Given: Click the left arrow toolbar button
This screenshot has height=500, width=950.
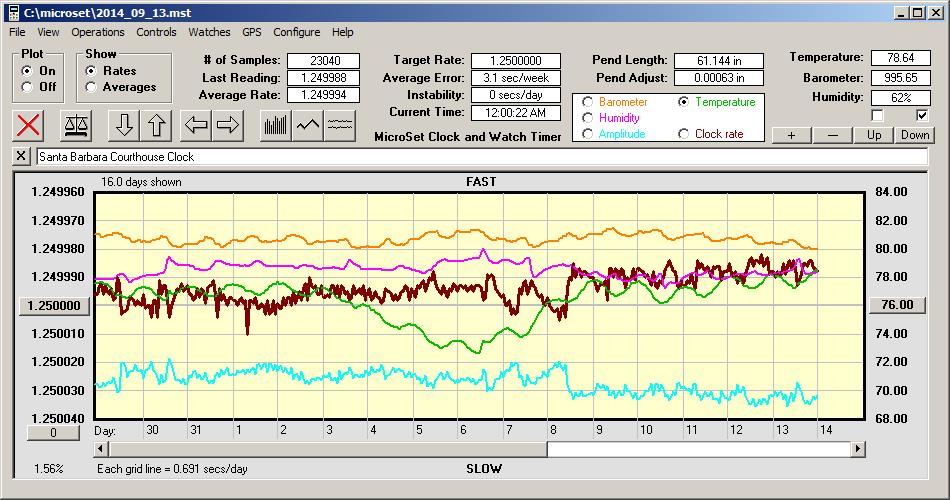Looking at the screenshot, I should (196, 125).
